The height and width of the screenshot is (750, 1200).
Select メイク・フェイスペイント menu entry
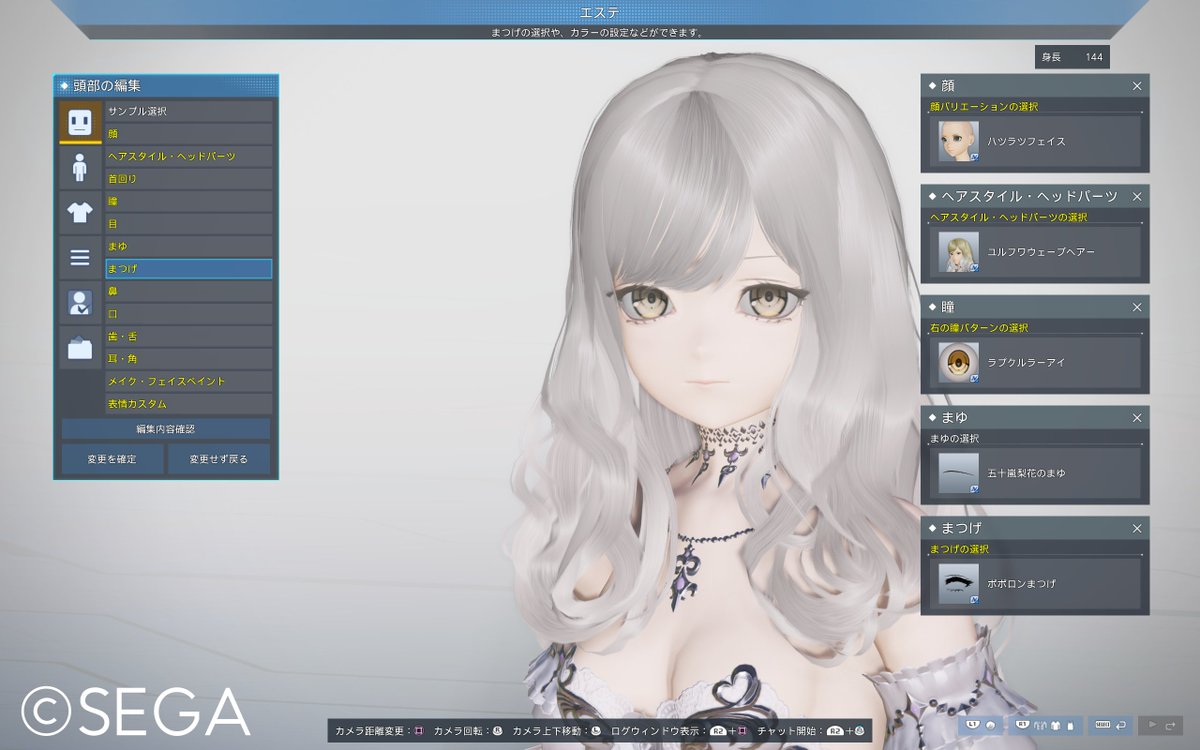(x=189, y=381)
